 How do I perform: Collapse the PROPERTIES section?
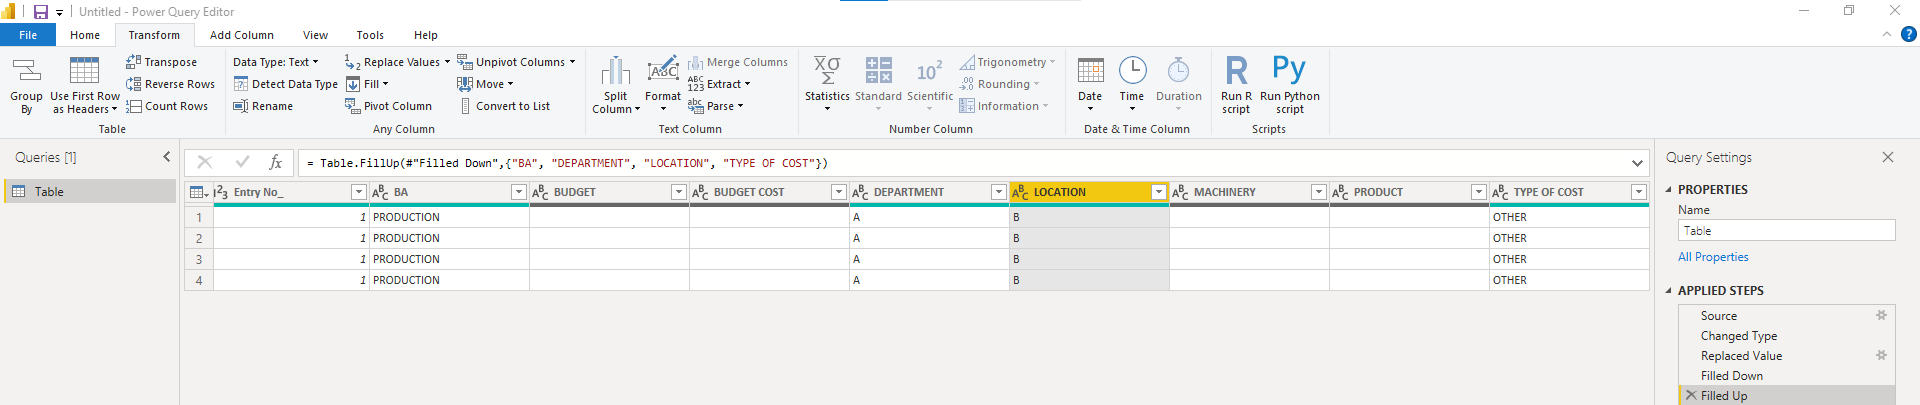1669,189
